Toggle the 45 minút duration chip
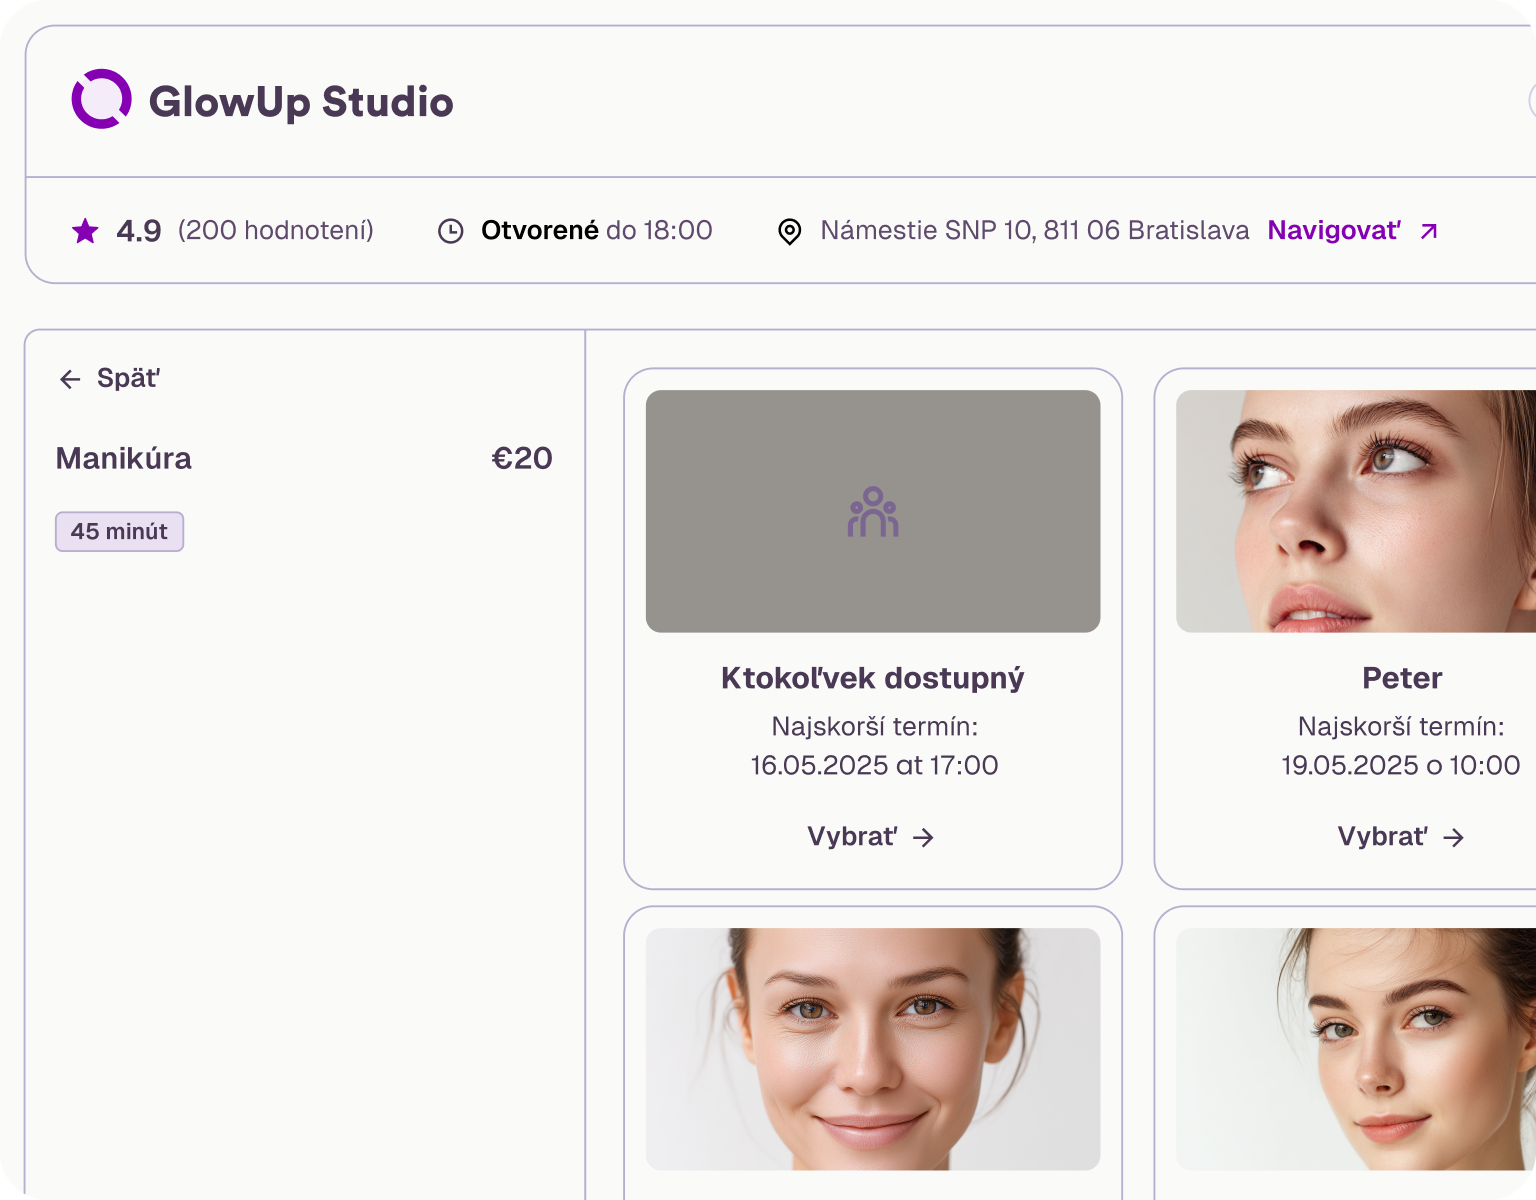This screenshot has width=1536, height=1200. 119,531
